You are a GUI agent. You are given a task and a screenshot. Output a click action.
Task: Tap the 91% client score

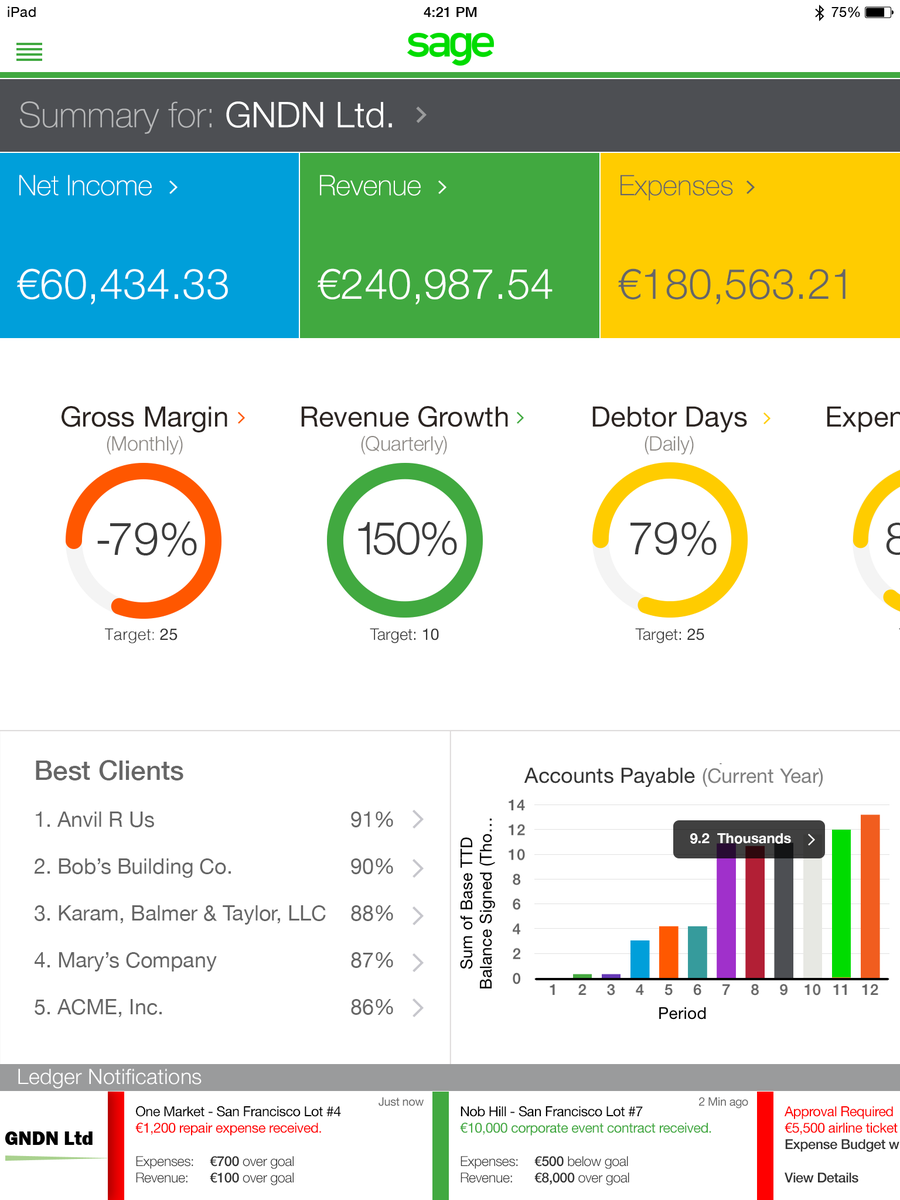tap(371, 820)
